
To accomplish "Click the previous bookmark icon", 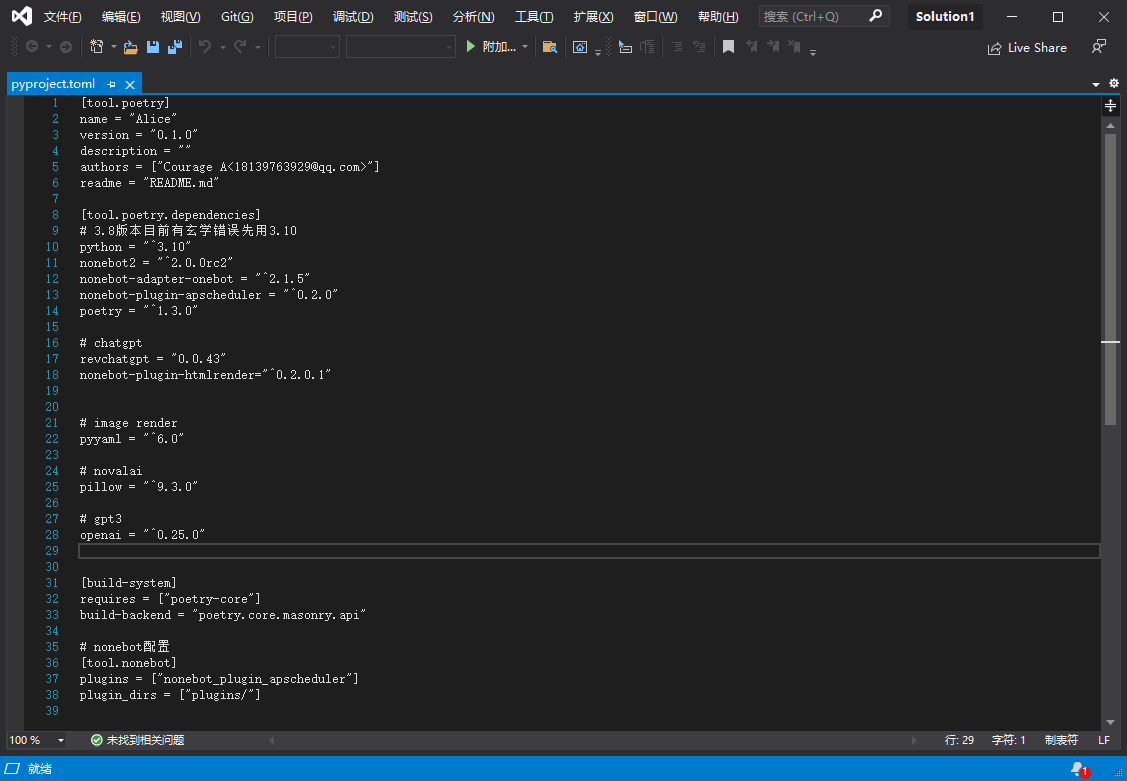I will pos(751,47).
